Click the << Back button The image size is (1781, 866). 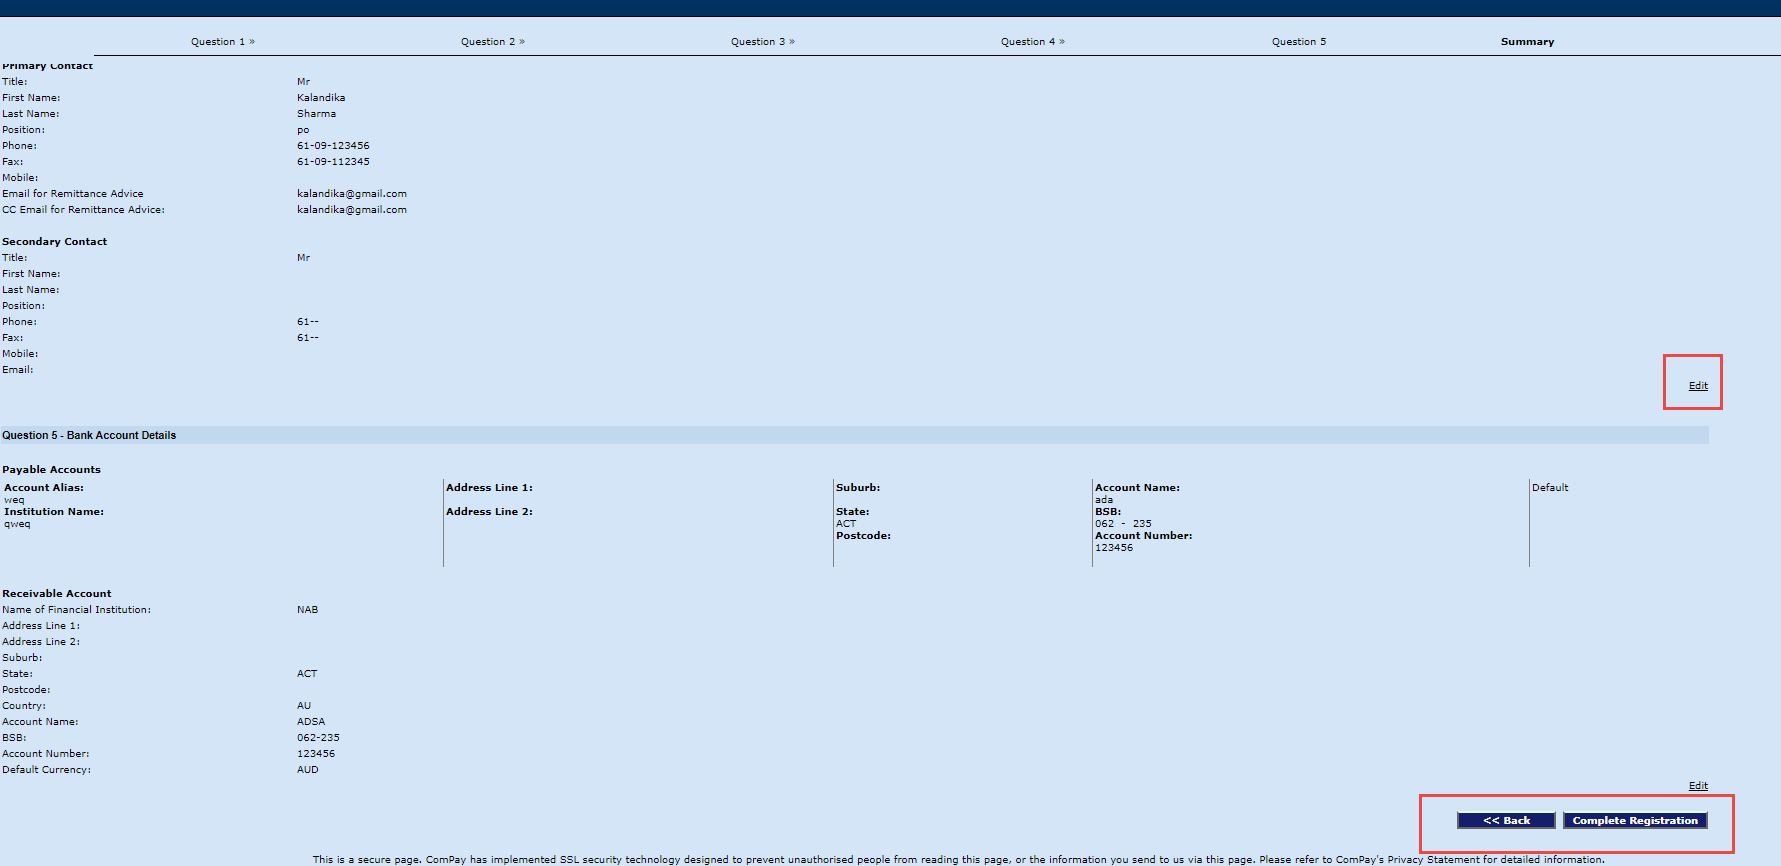[1506, 820]
